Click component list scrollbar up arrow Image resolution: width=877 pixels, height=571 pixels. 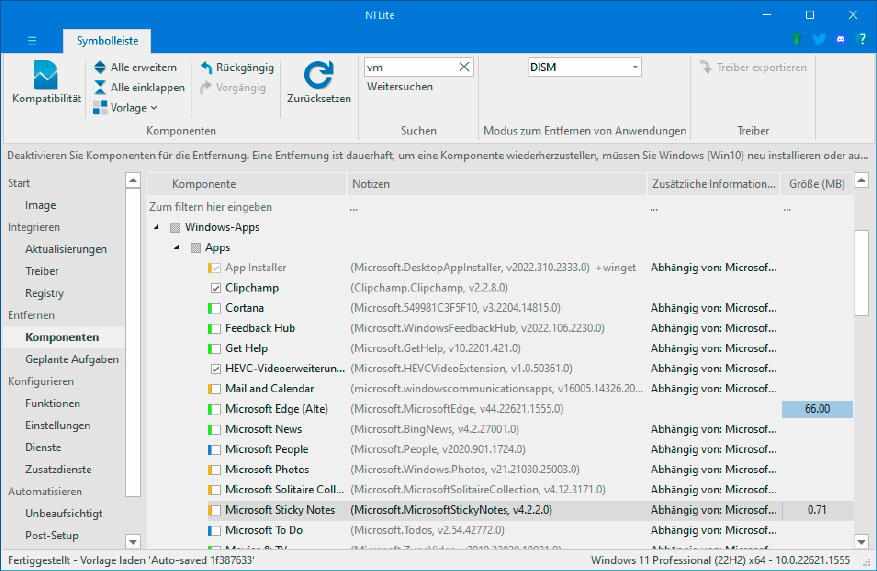[861, 180]
